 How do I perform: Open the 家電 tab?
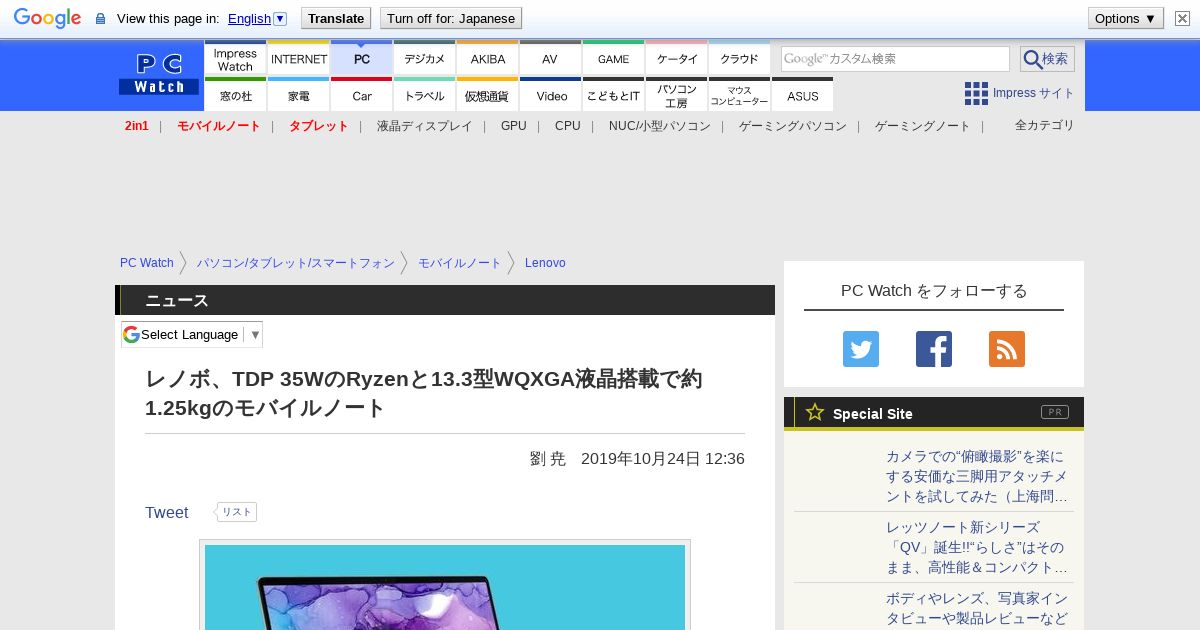(x=299, y=95)
